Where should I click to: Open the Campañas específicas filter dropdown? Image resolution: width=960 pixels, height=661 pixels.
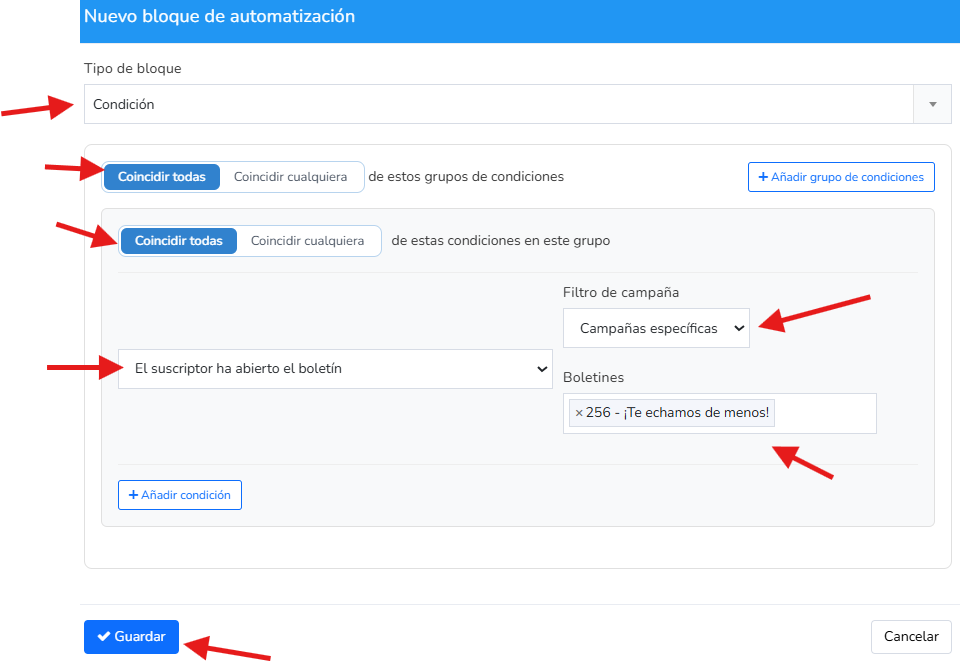click(656, 328)
